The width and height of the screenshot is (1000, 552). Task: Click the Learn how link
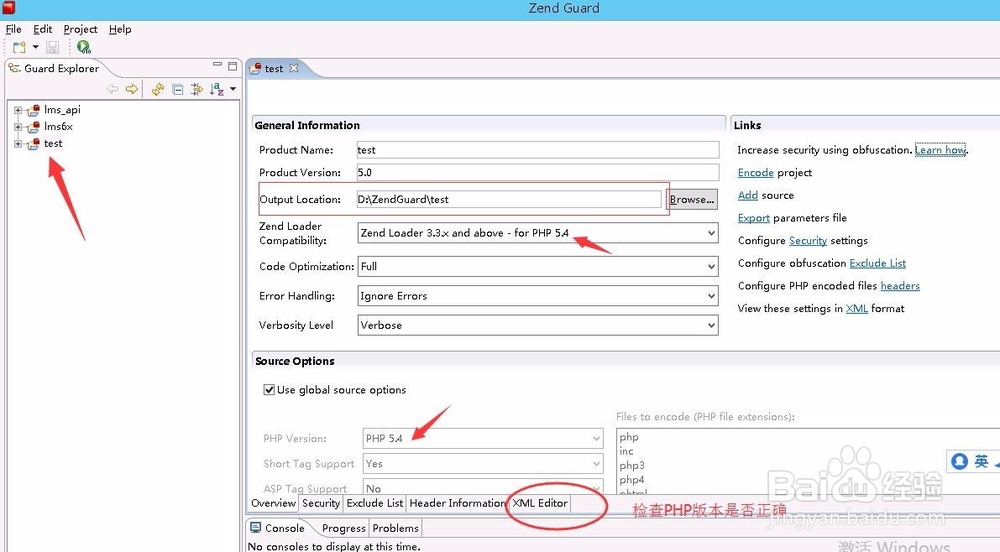(x=941, y=150)
